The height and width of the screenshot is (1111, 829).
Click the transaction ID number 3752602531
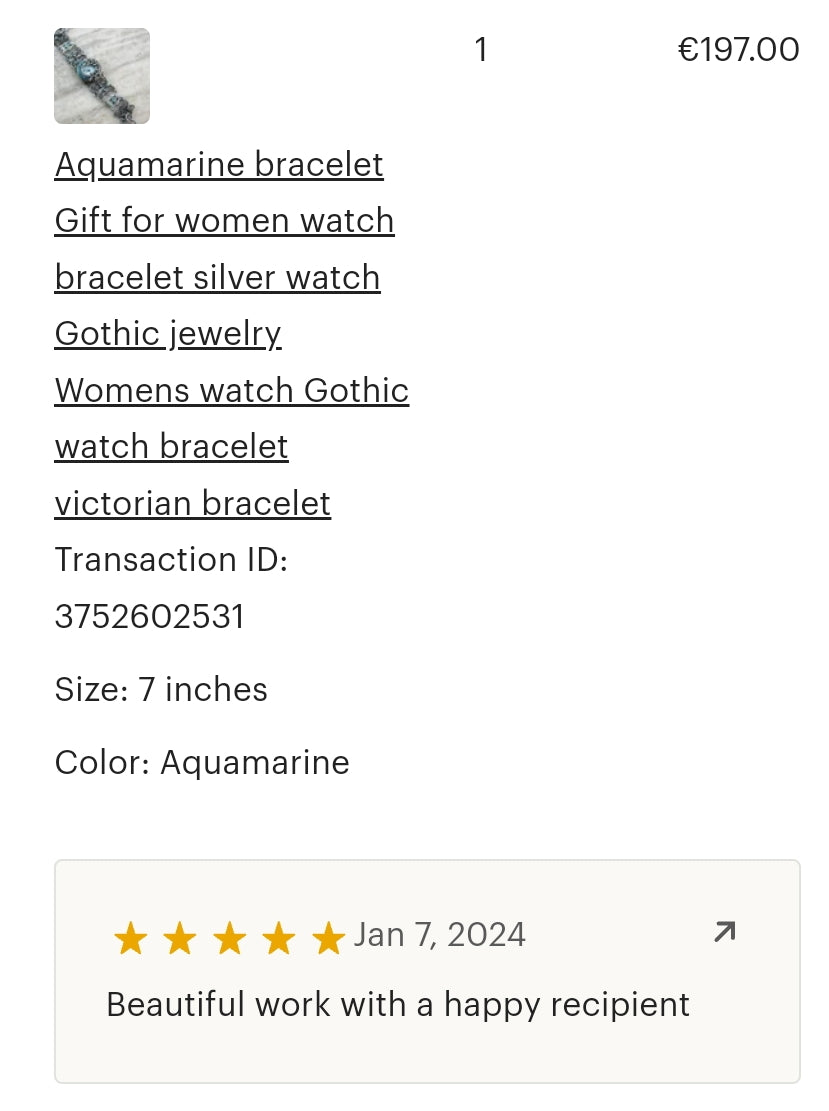(x=149, y=616)
